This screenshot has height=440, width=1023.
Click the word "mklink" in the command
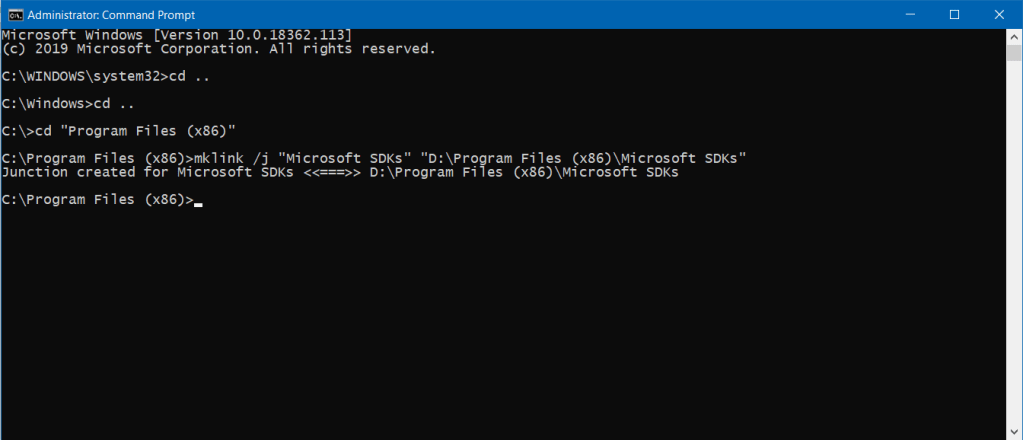(x=218, y=159)
